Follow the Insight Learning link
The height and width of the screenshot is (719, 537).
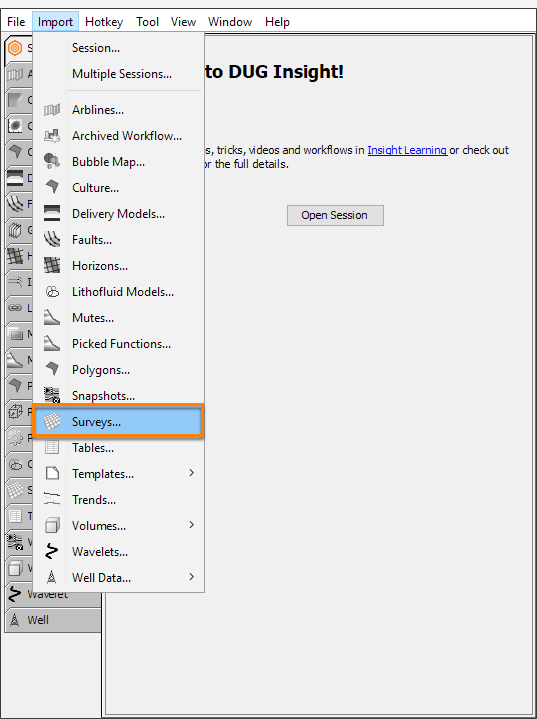407,150
